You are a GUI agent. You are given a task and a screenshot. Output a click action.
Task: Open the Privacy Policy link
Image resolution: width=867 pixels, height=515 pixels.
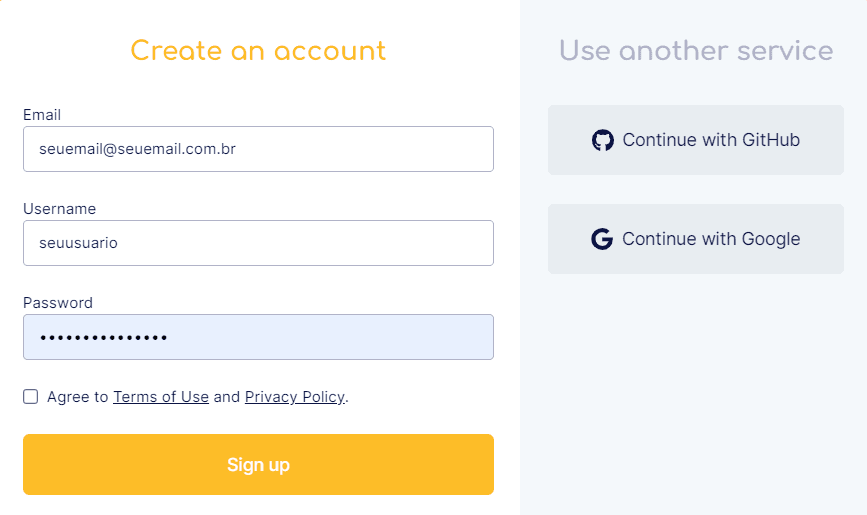[x=294, y=397]
